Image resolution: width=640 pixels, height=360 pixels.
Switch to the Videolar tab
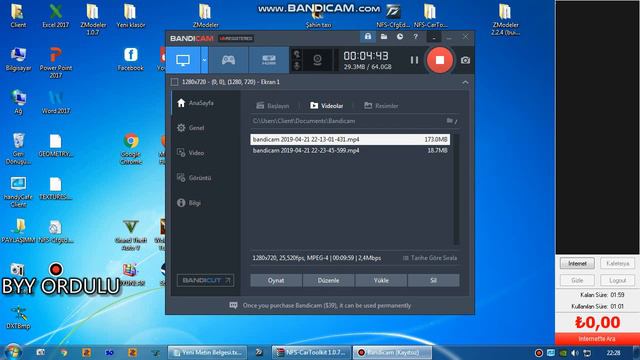[326, 106]
